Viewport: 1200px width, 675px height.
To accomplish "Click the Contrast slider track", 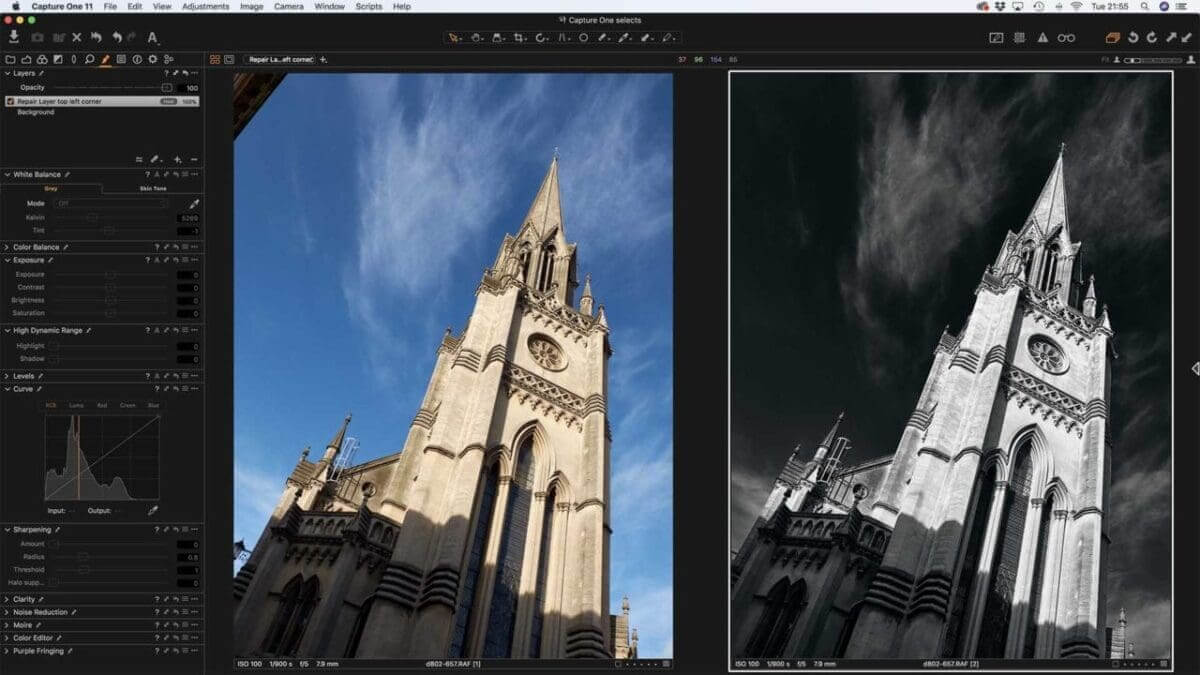I will (110, 287).
